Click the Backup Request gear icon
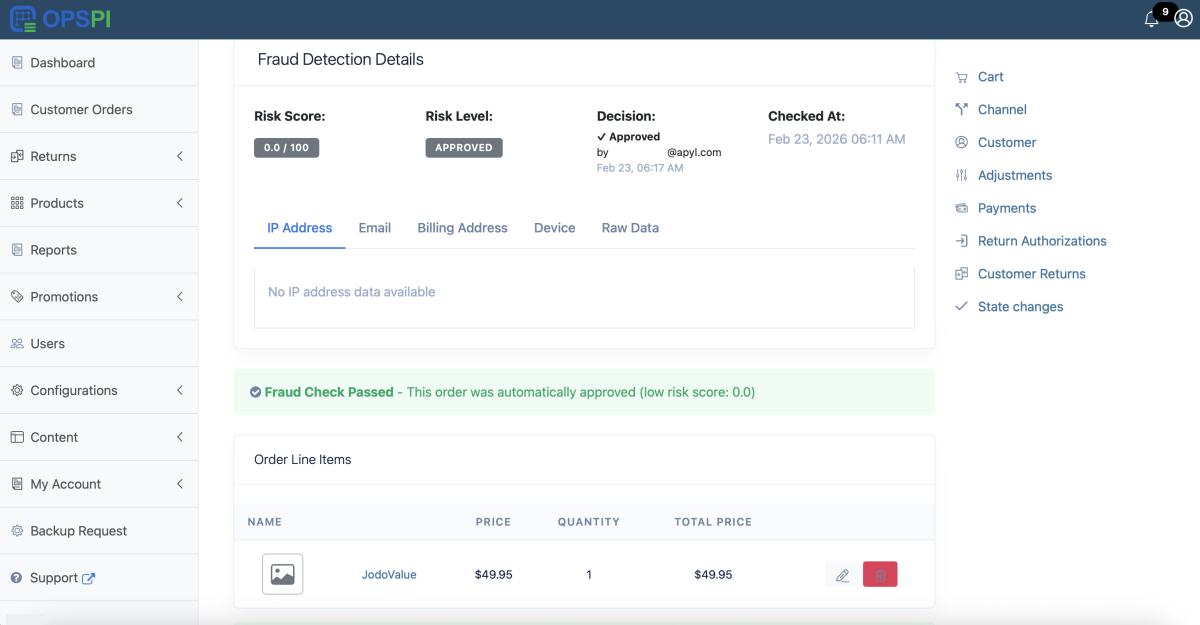The height and width of the screenshot is (625, 1200). tap(17, 531)
